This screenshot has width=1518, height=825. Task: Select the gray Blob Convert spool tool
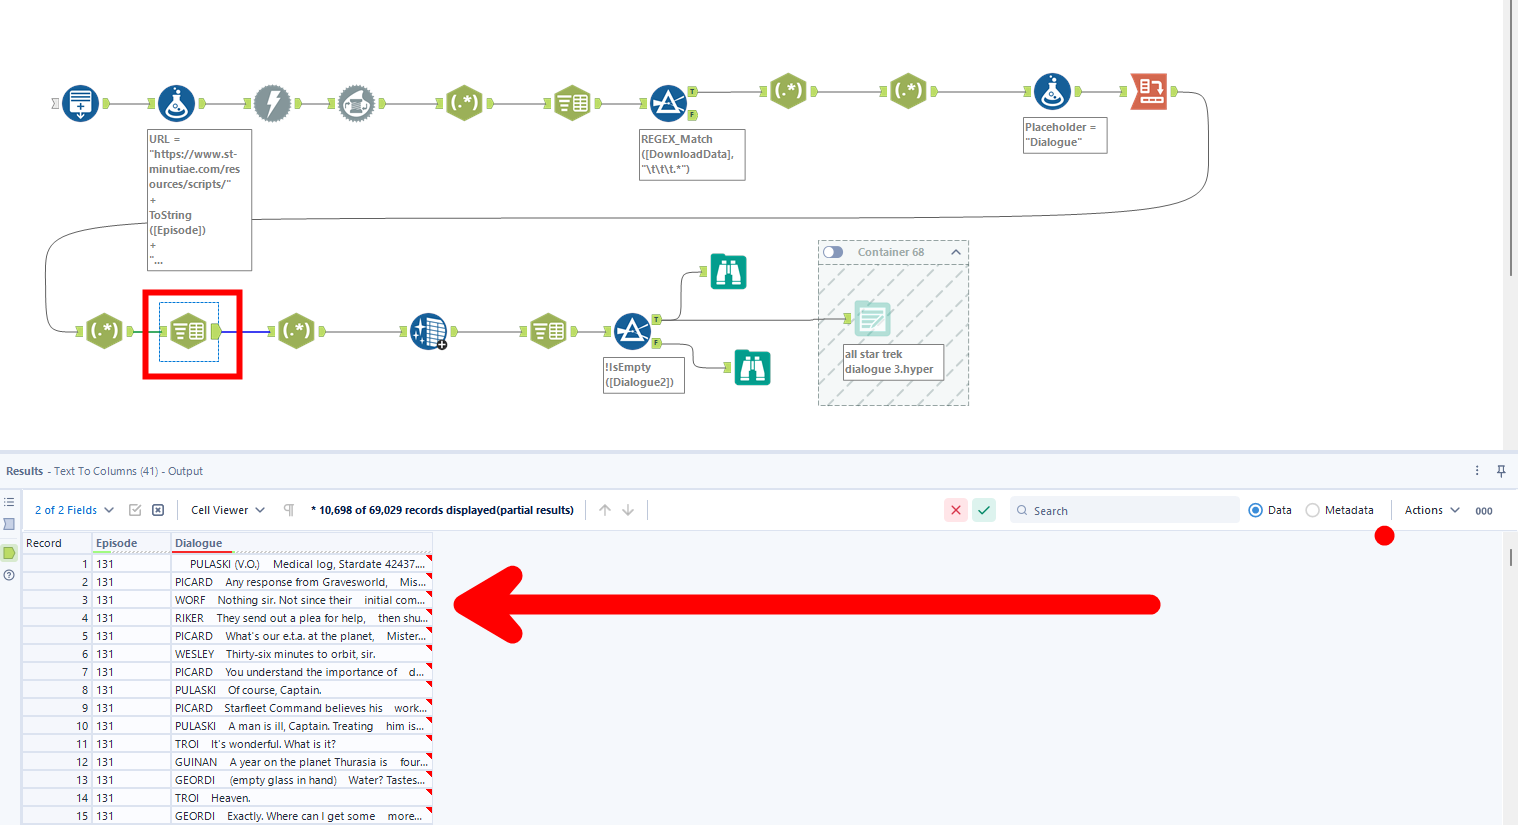pos(356,103)
